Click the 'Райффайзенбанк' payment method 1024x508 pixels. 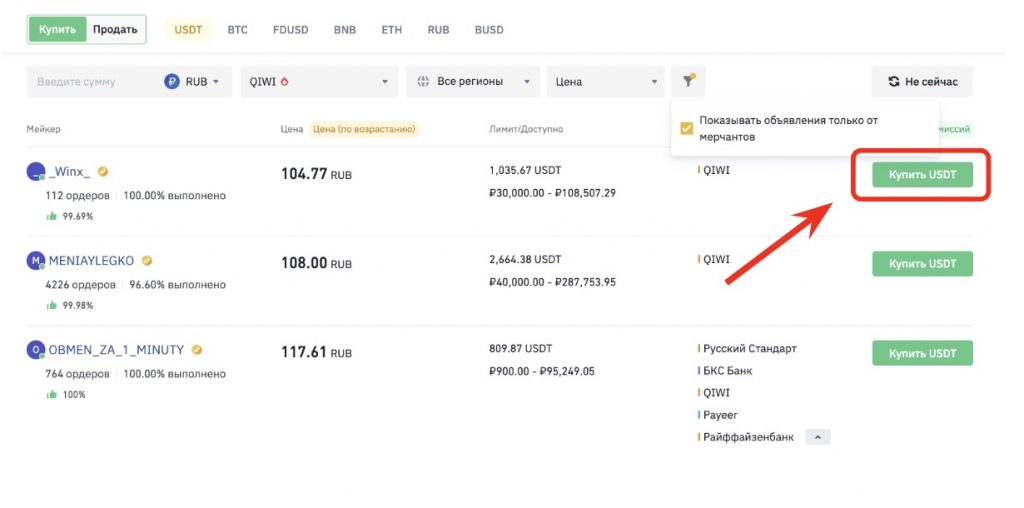coord(748,437)
